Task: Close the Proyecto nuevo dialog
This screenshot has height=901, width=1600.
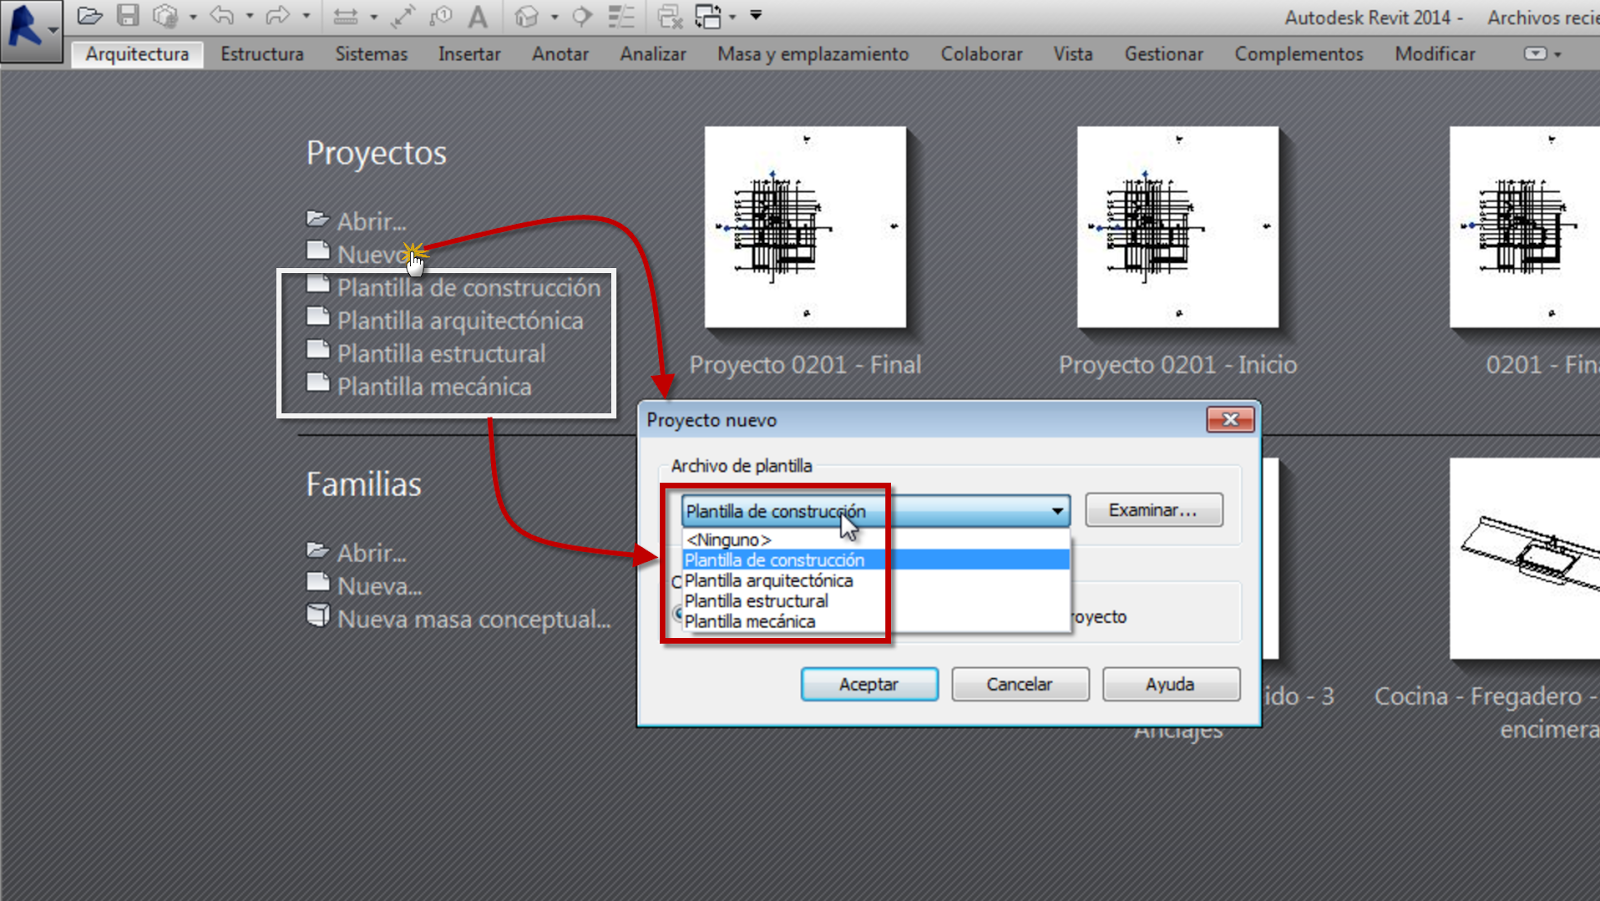Action: click(x=1230, y=419)
